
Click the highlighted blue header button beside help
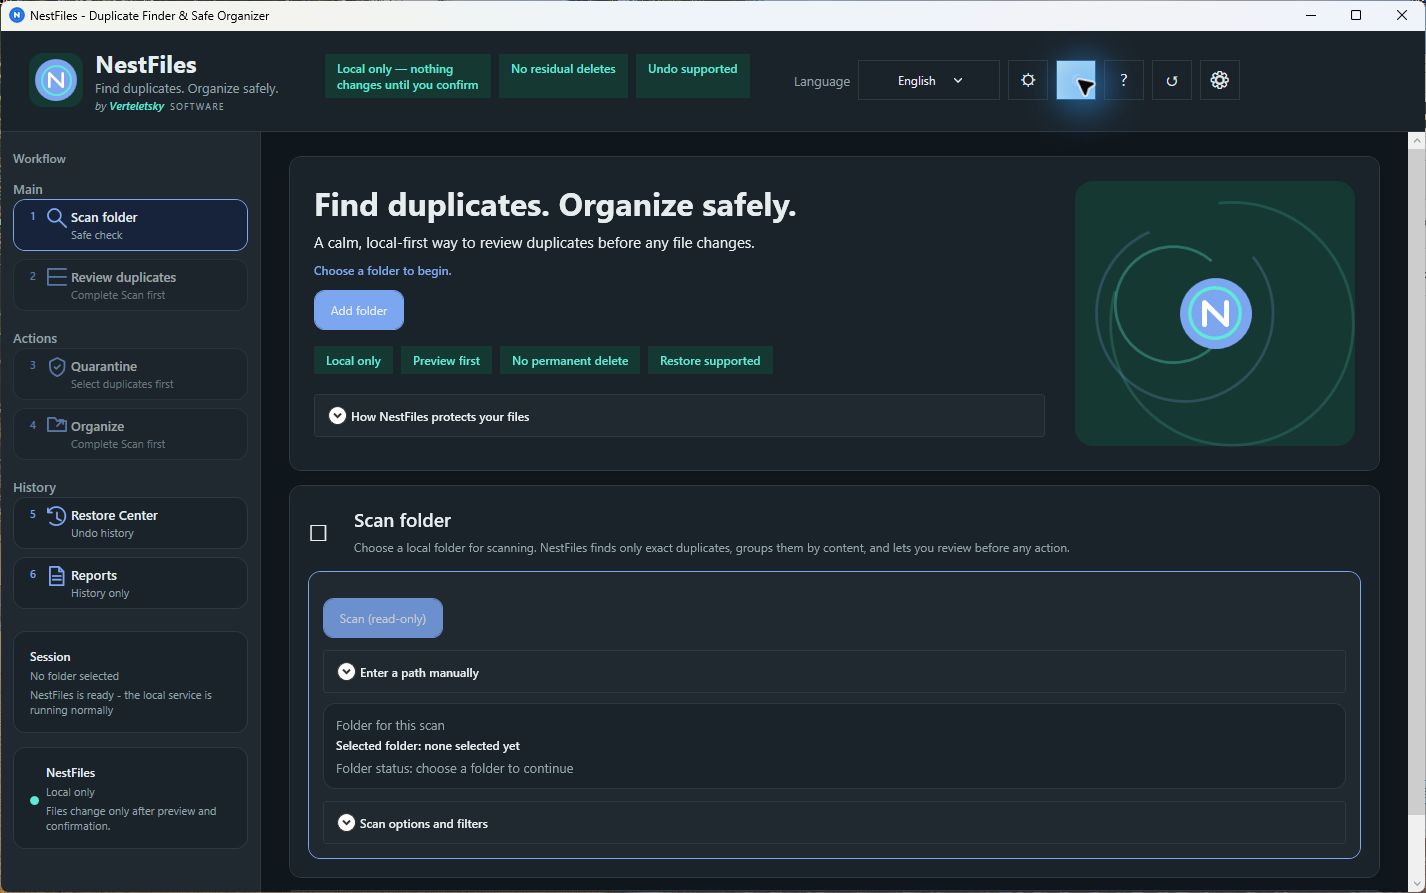(1076, 80)
